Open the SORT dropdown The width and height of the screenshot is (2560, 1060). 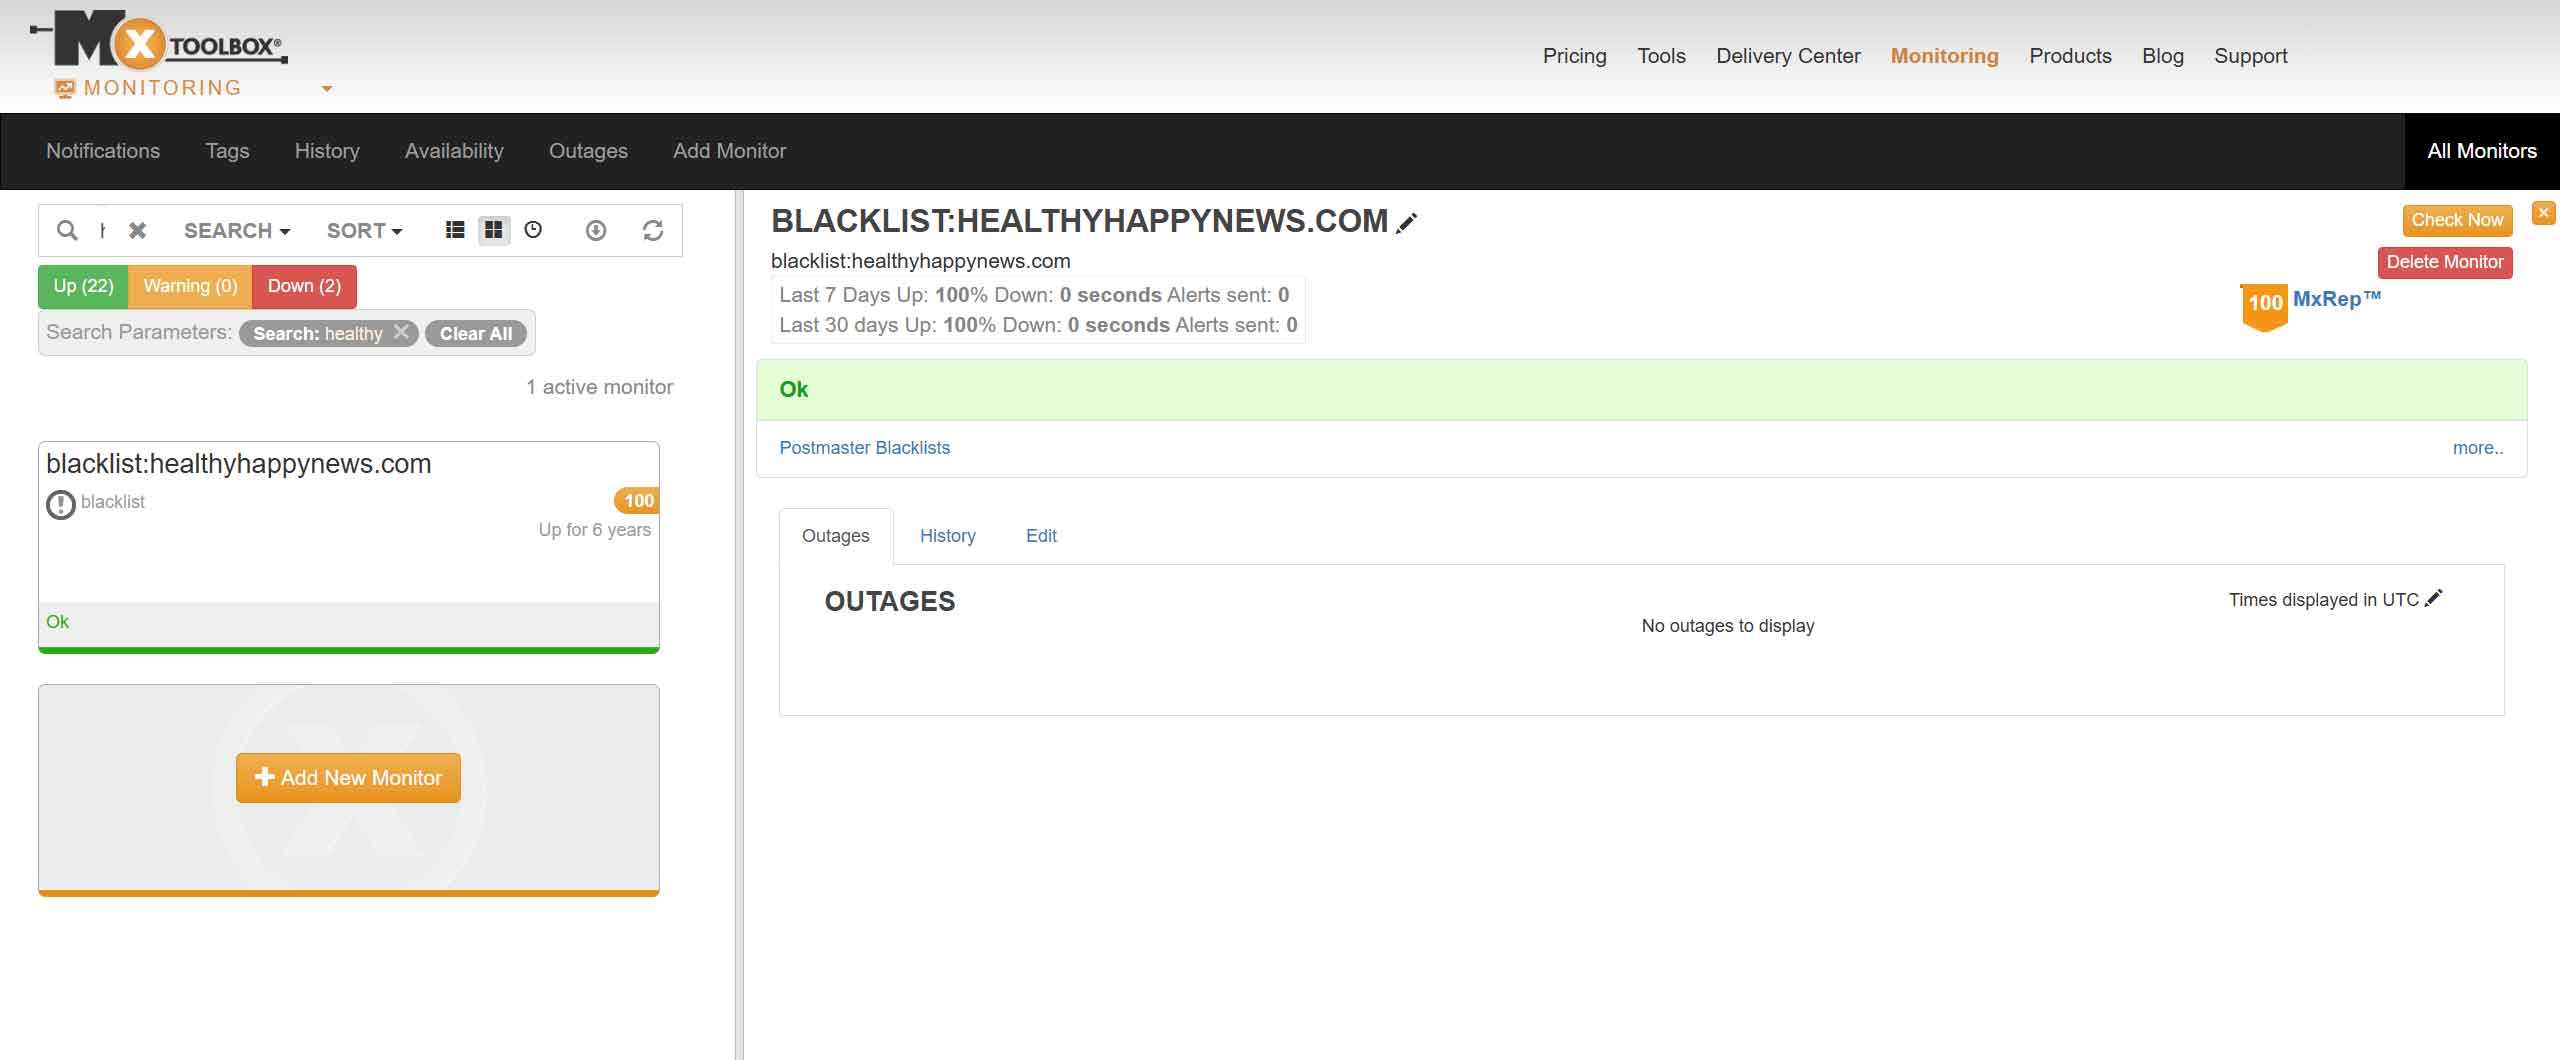365,231
